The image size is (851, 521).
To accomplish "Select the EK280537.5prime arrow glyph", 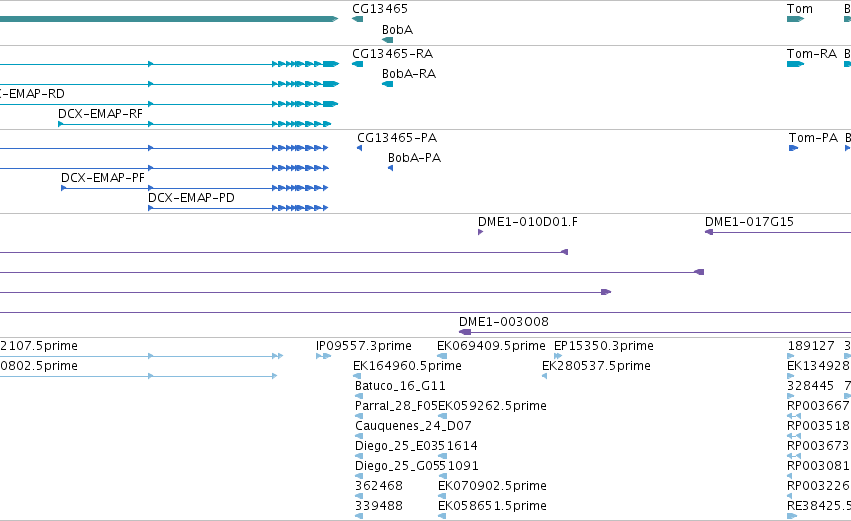I will (544, 376).
